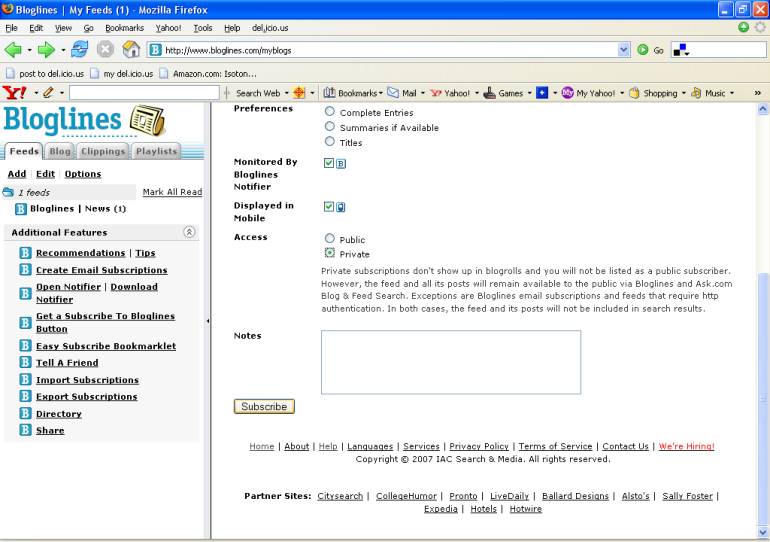Screen dimensions: 770x542
Task: Click the page scrollbar down arrow
Action: click(763, 532)
